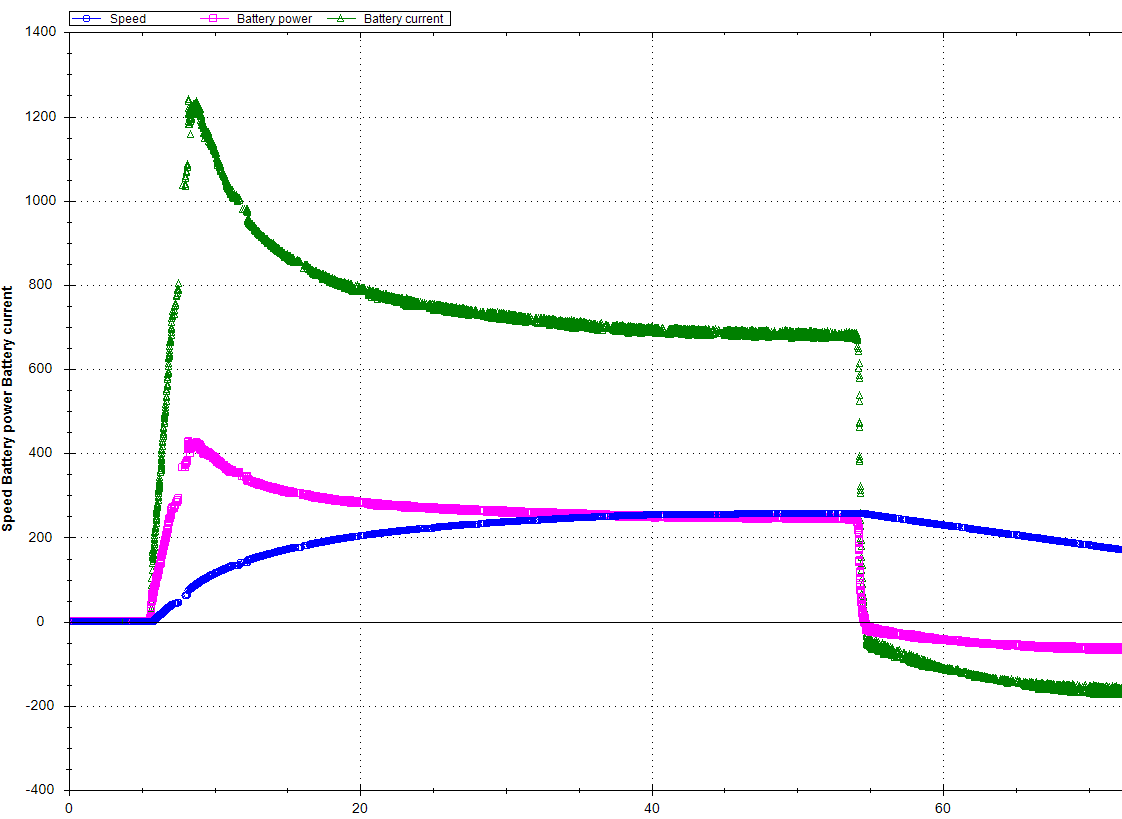Viewport: 1122px width, 819px height.
Task: Click the peak of the magenta Battery power curve
Action: click(192, 443)
